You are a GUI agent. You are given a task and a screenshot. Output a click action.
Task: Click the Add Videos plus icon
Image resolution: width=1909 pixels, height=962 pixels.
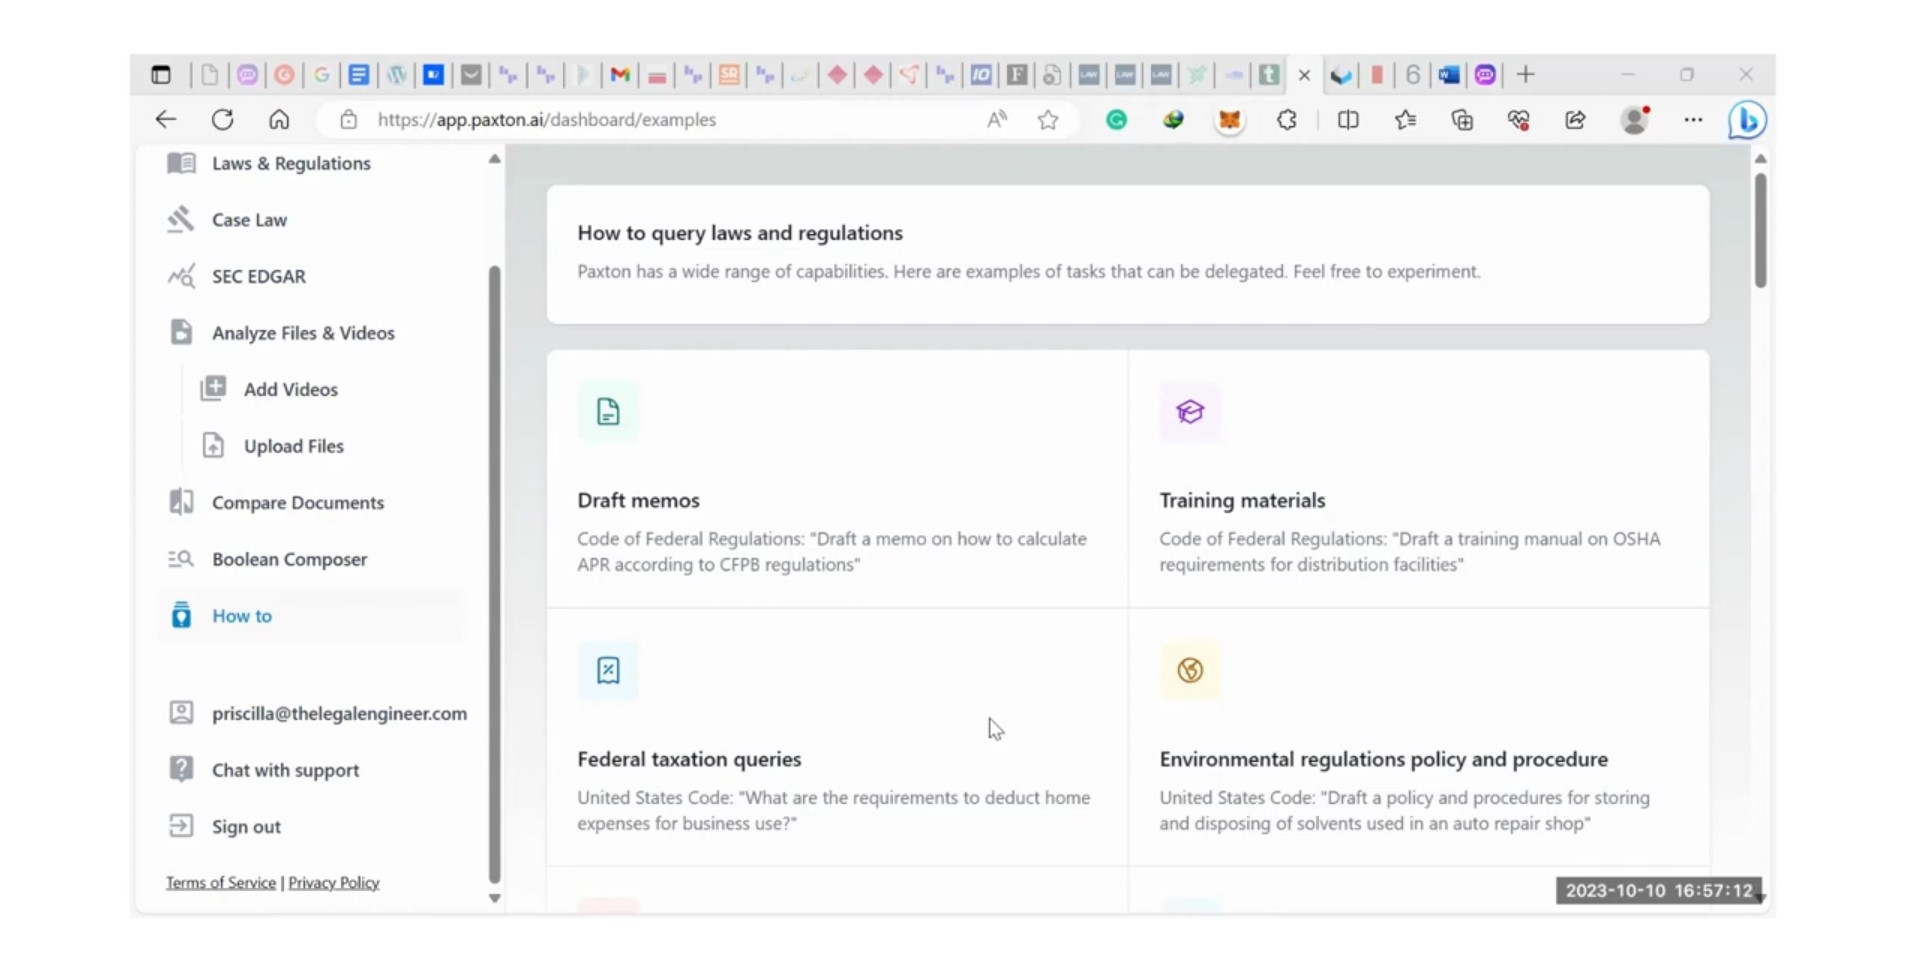[x=213, y=389]
